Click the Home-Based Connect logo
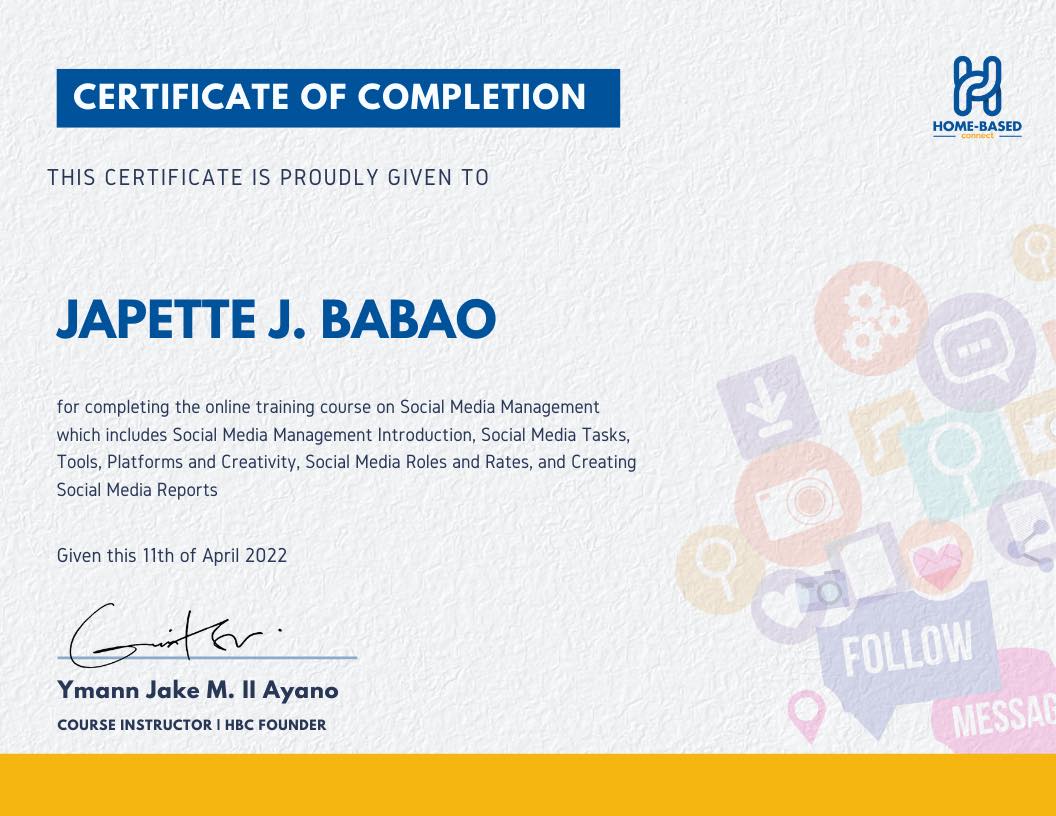Image resolution: width=1056 pixels, height=816 pixels. pos(976,97)
